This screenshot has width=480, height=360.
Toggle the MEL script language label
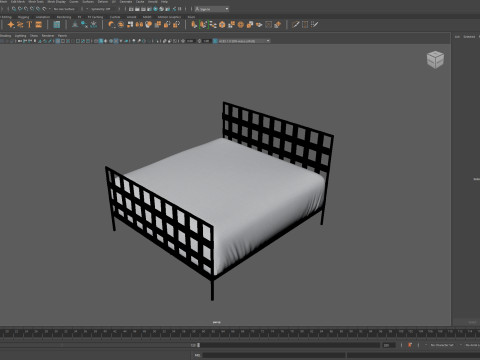(197, 356)
